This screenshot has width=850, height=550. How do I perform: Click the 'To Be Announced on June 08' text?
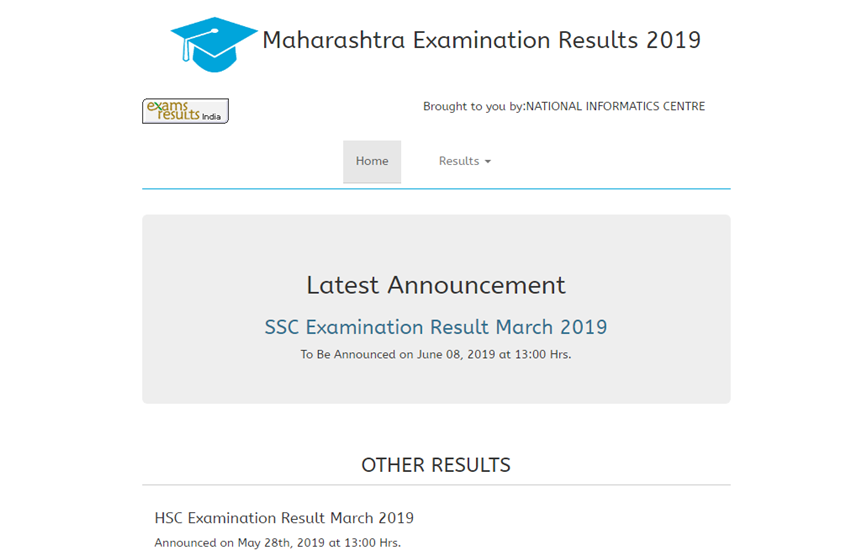click(435, 354)
